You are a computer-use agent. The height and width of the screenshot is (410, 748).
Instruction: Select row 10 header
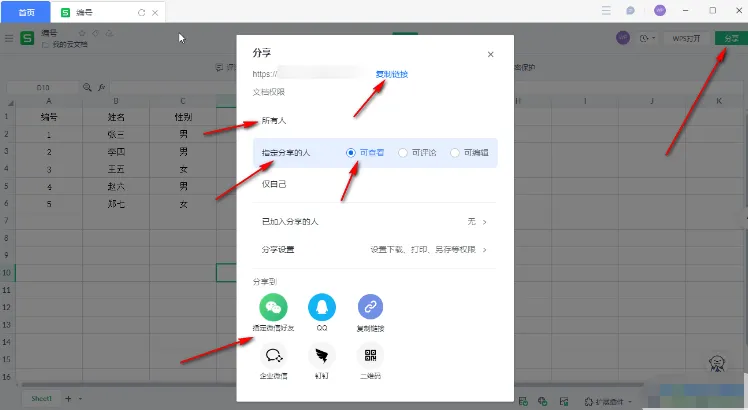click(x=7, y=273)
